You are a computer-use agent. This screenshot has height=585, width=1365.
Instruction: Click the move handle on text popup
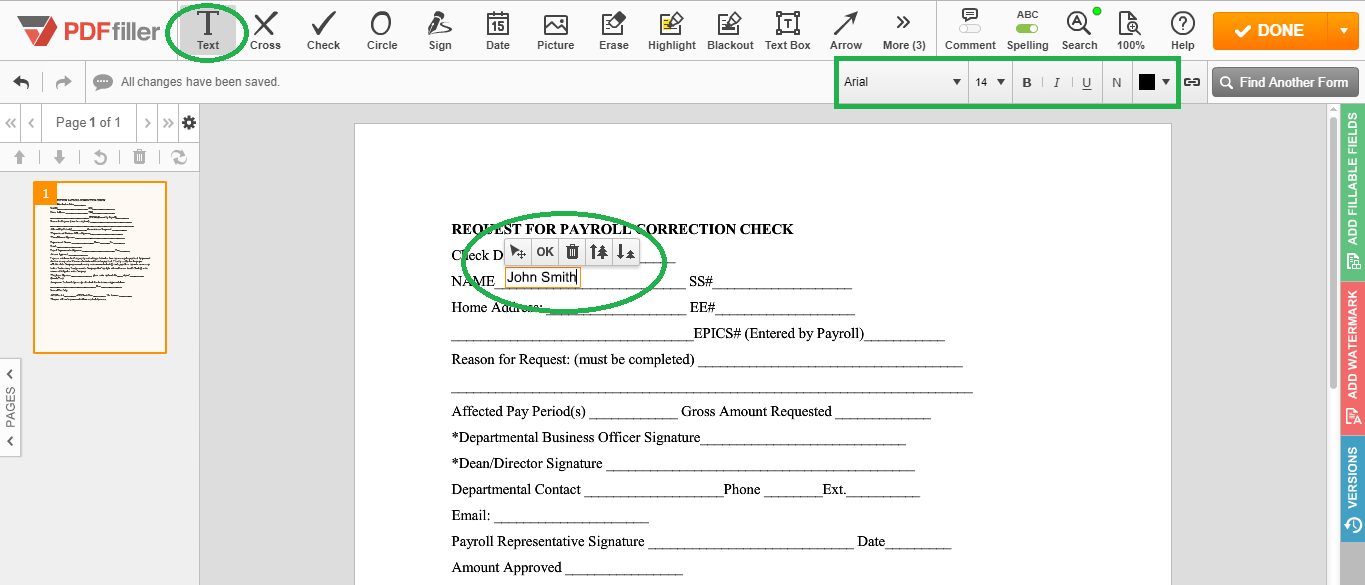click(517, 252)
